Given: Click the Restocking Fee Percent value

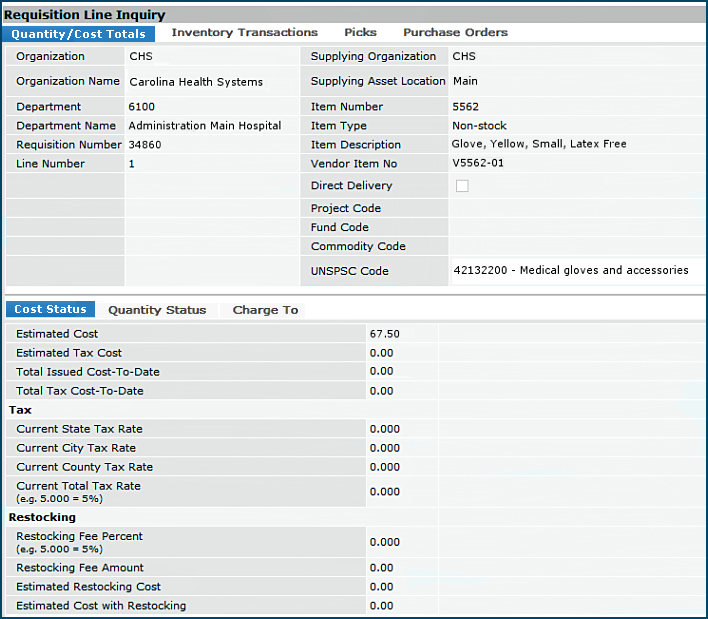Looking at the screenshot, I should 385,542.
